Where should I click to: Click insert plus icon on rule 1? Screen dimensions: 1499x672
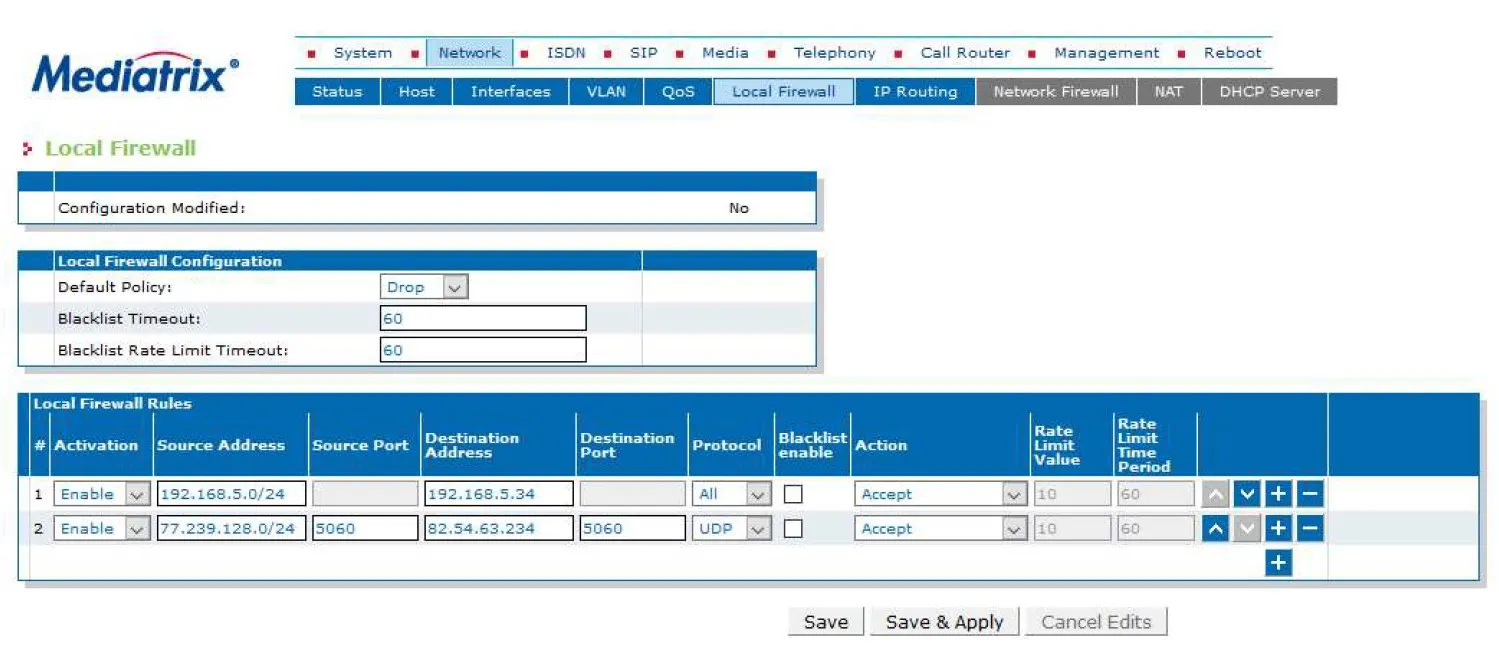(x=1278, y=494)
